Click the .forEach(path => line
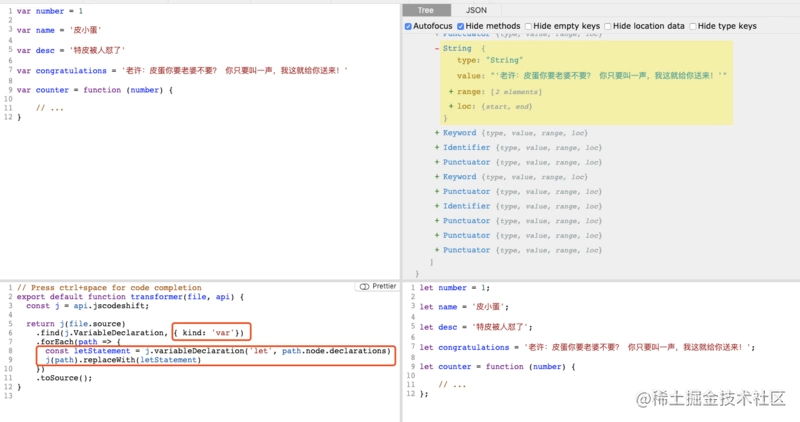This screenshot has width=800, height=422. [x=78, y=342]
